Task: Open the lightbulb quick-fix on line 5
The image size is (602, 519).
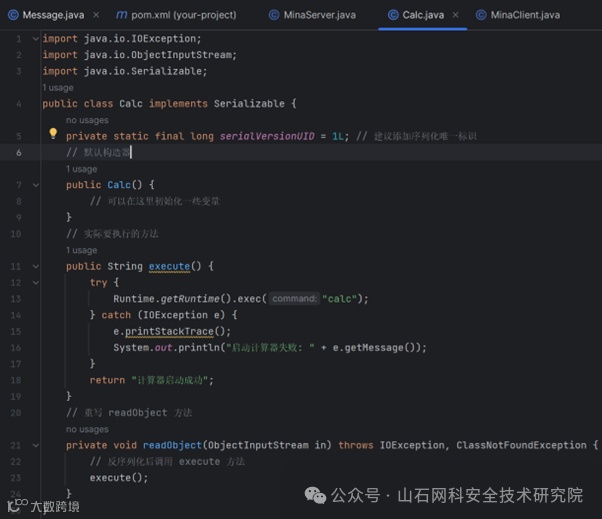Action: (53, 133)
